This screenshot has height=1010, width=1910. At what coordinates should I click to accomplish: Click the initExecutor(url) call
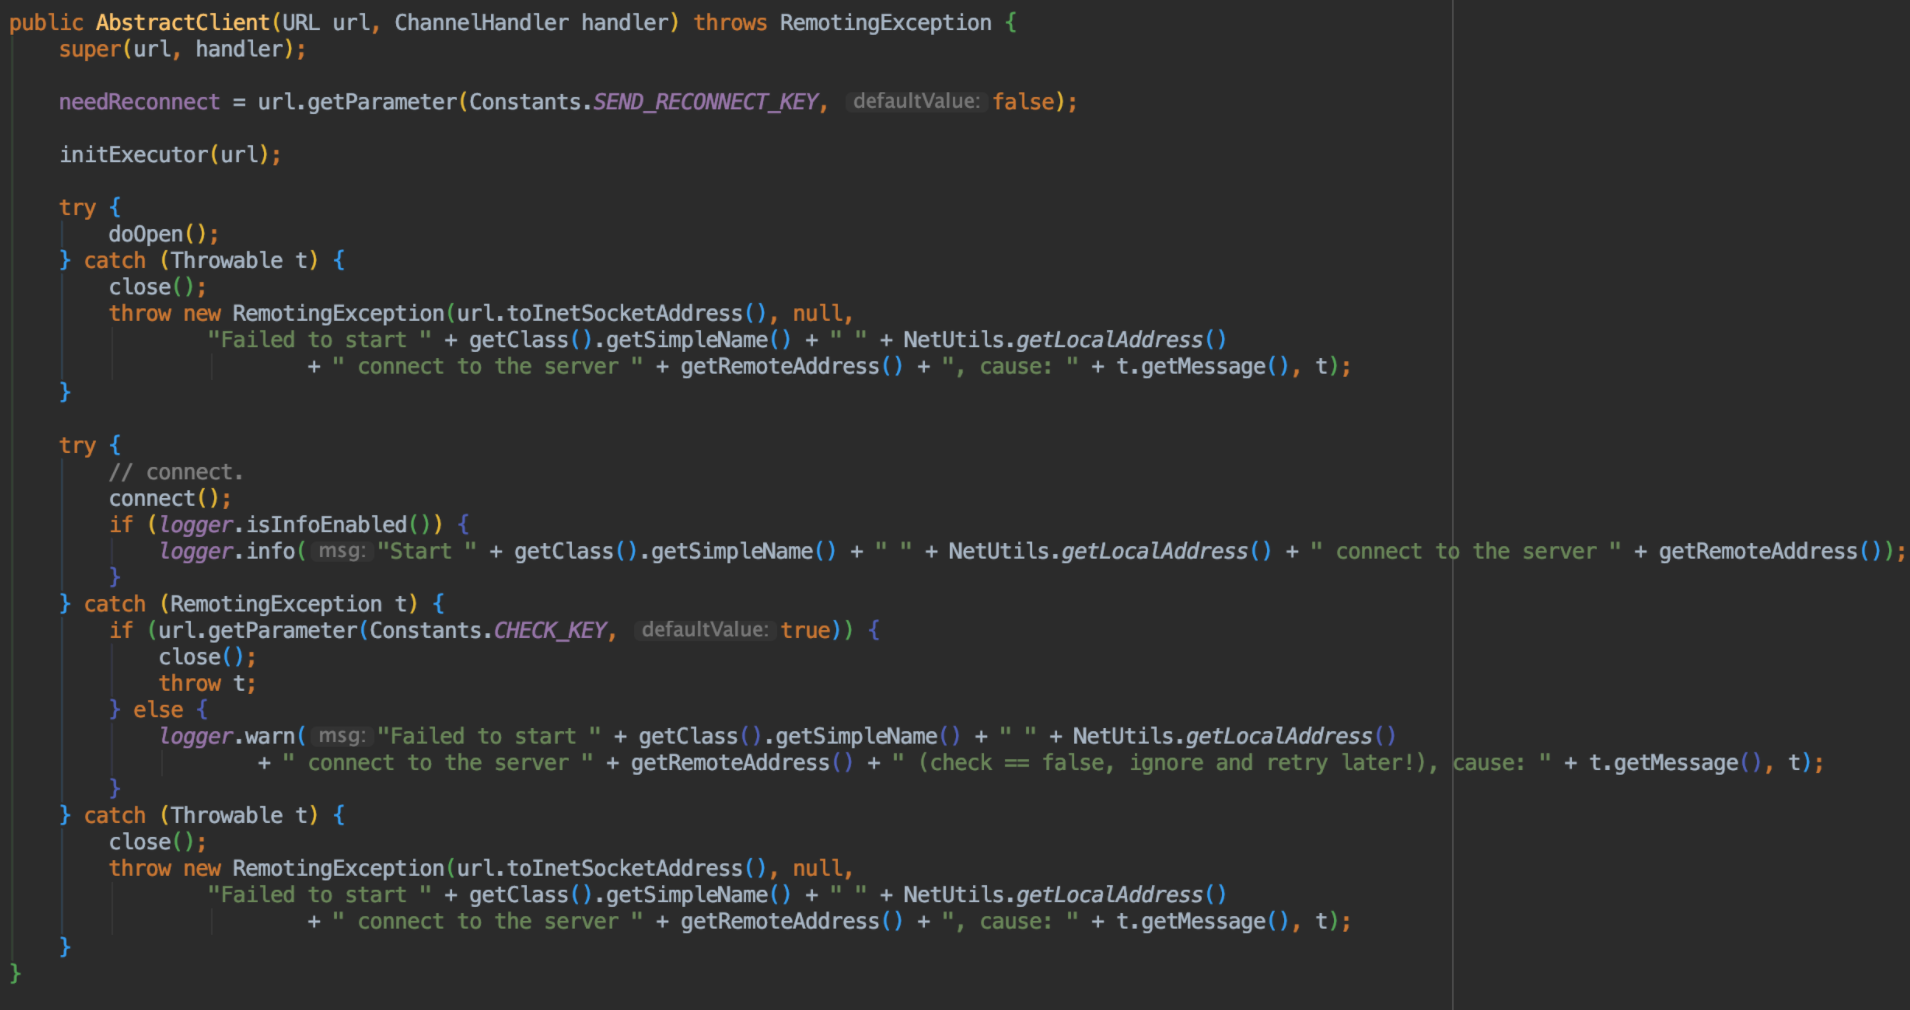pyautogui.click(x=170, y=155)
